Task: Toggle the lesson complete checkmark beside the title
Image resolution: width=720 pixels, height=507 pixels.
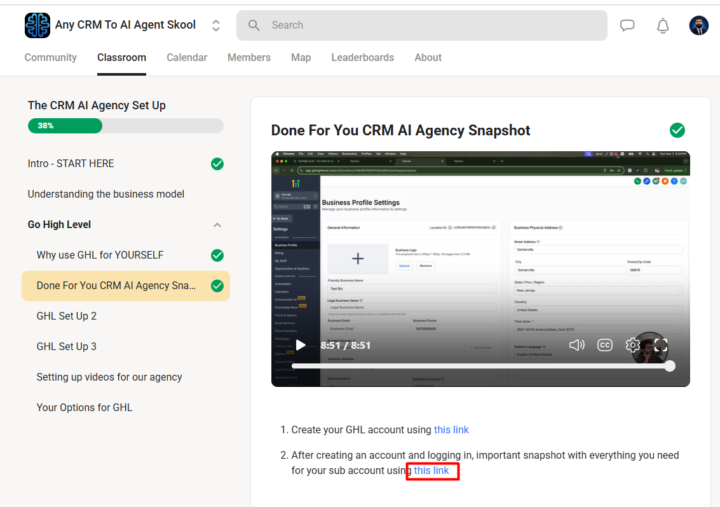Action: [677, 130]
